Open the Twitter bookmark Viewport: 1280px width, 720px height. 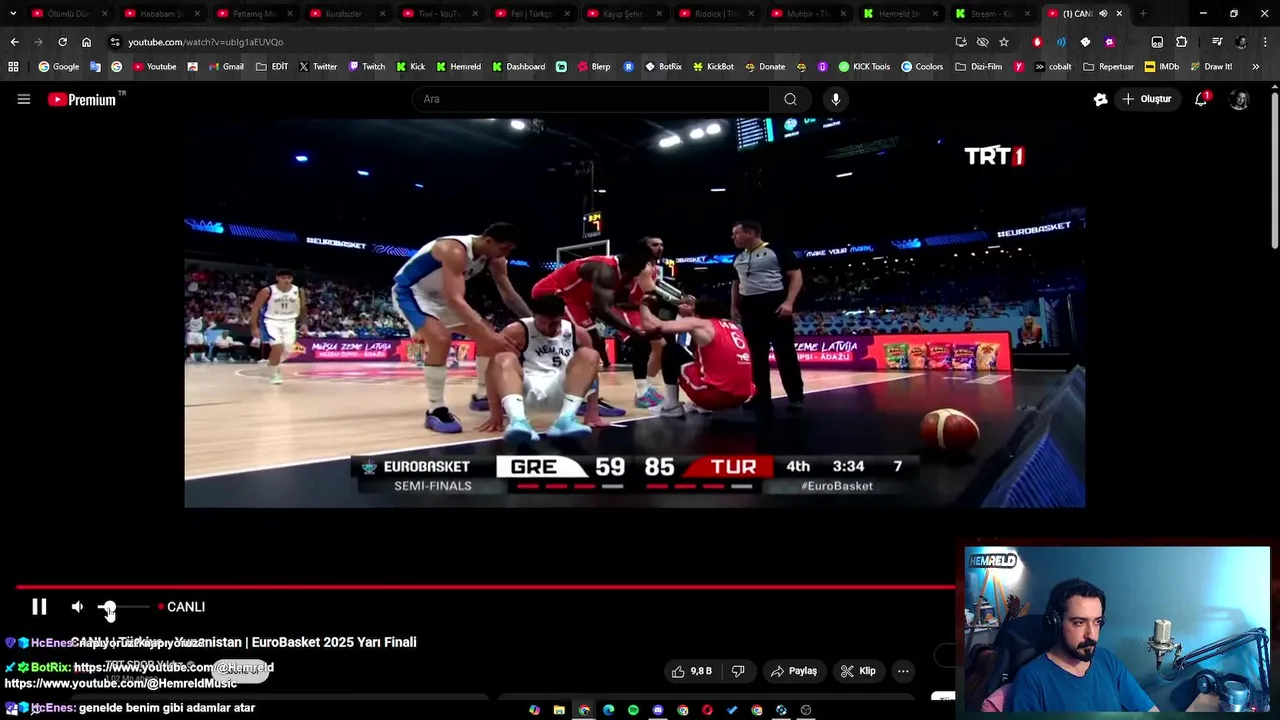coord(318,67)
